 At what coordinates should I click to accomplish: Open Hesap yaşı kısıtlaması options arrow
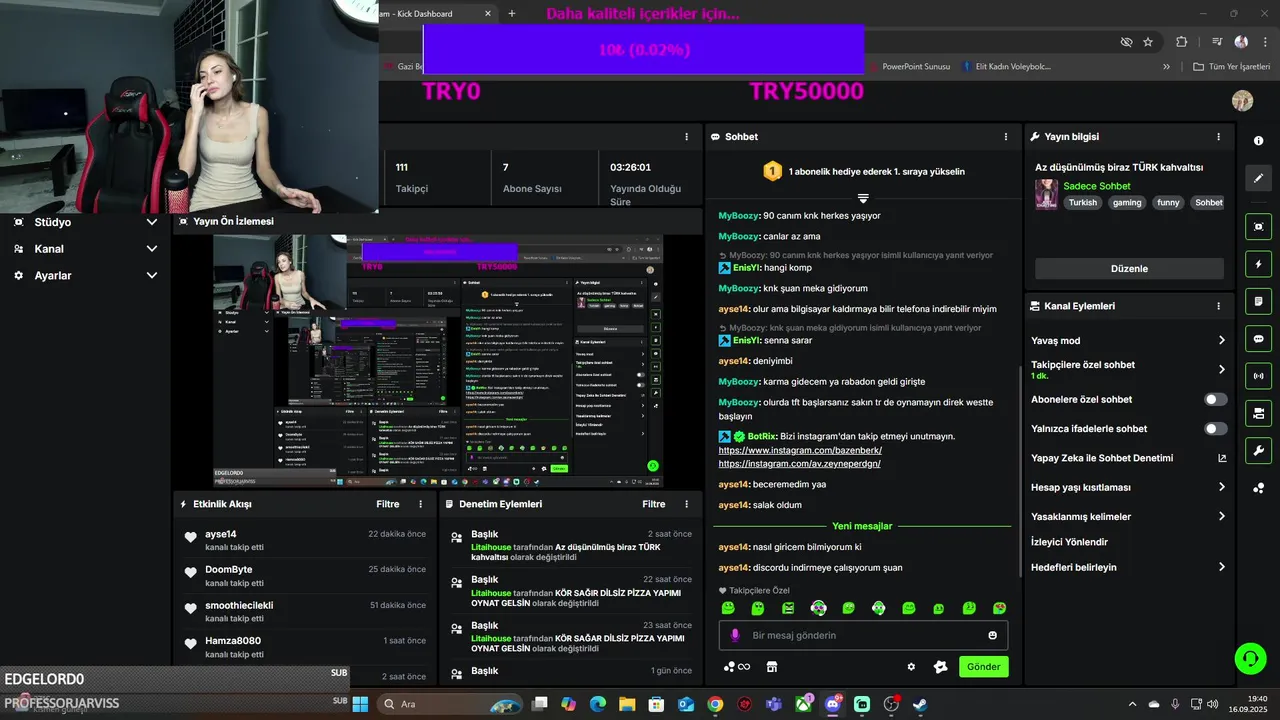pos(1221,487)
